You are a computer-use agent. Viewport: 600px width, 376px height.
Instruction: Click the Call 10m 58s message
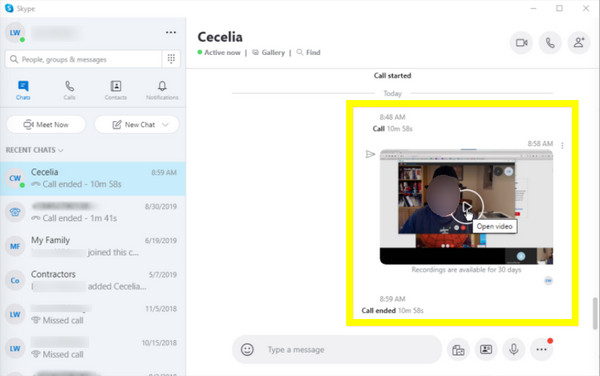tap(393, 129)
